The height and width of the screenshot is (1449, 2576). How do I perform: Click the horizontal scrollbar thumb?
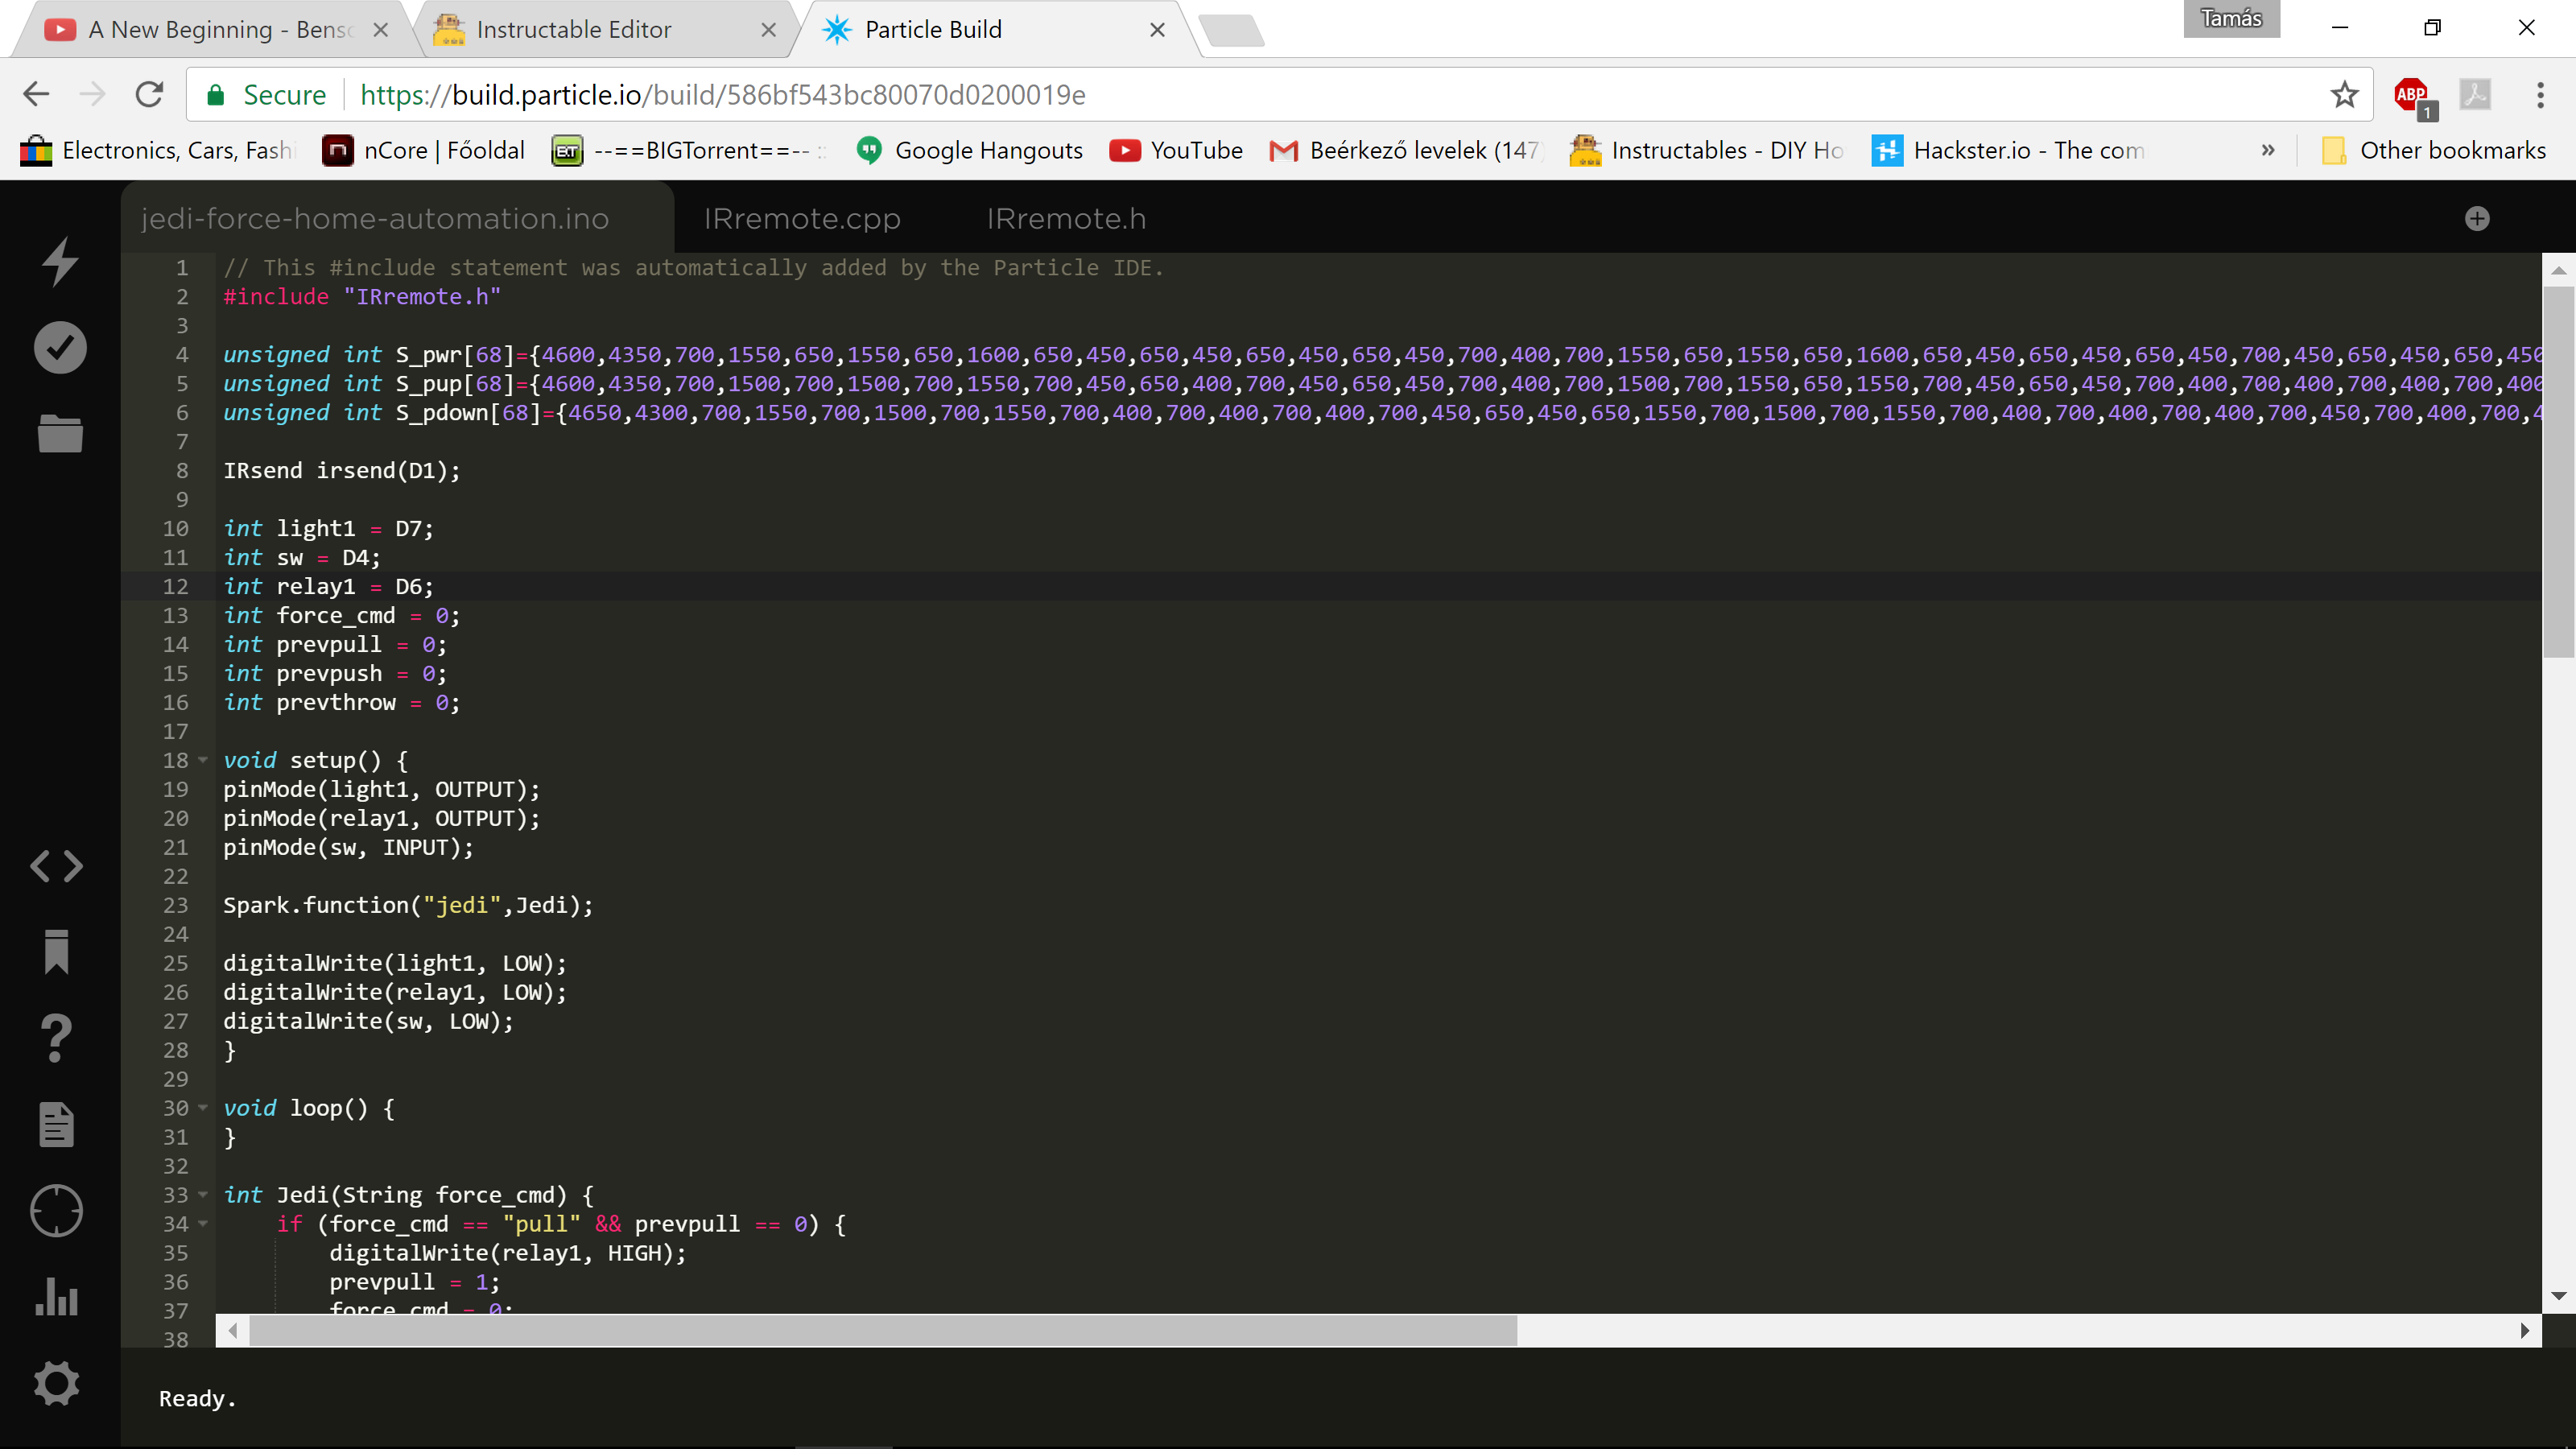point(882,1331)
